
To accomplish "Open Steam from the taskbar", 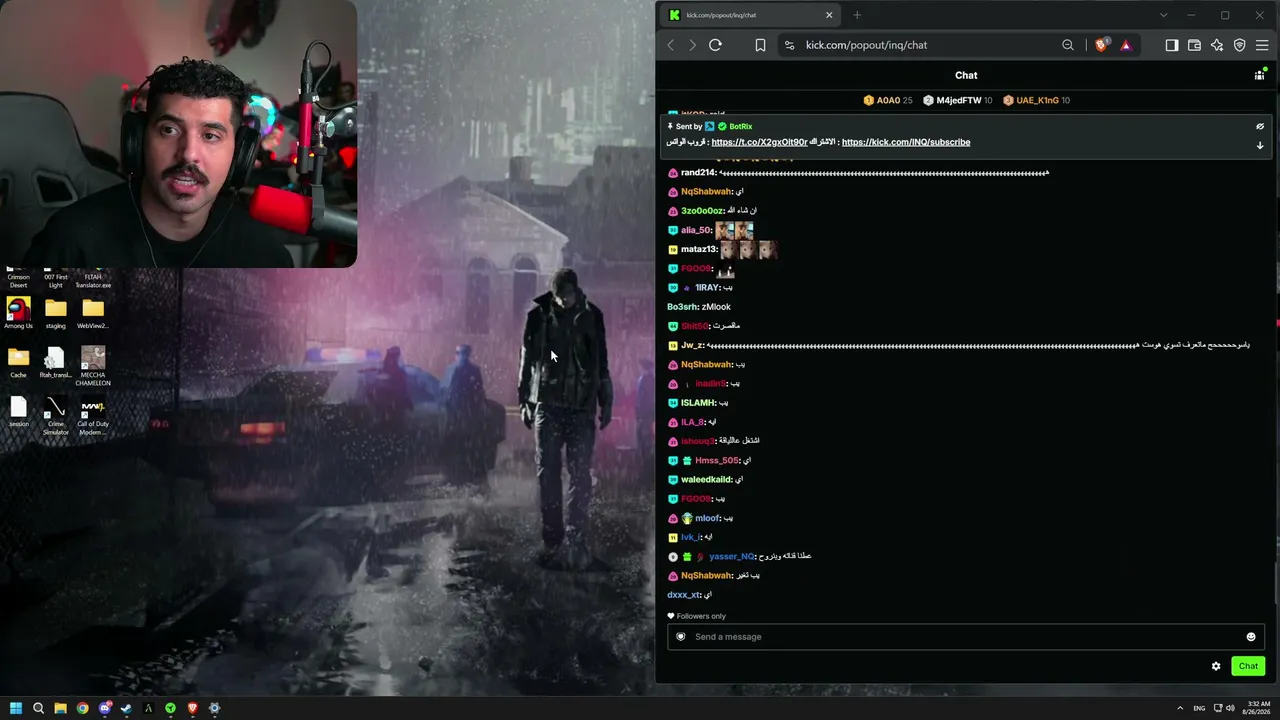I will click(127, 708).
